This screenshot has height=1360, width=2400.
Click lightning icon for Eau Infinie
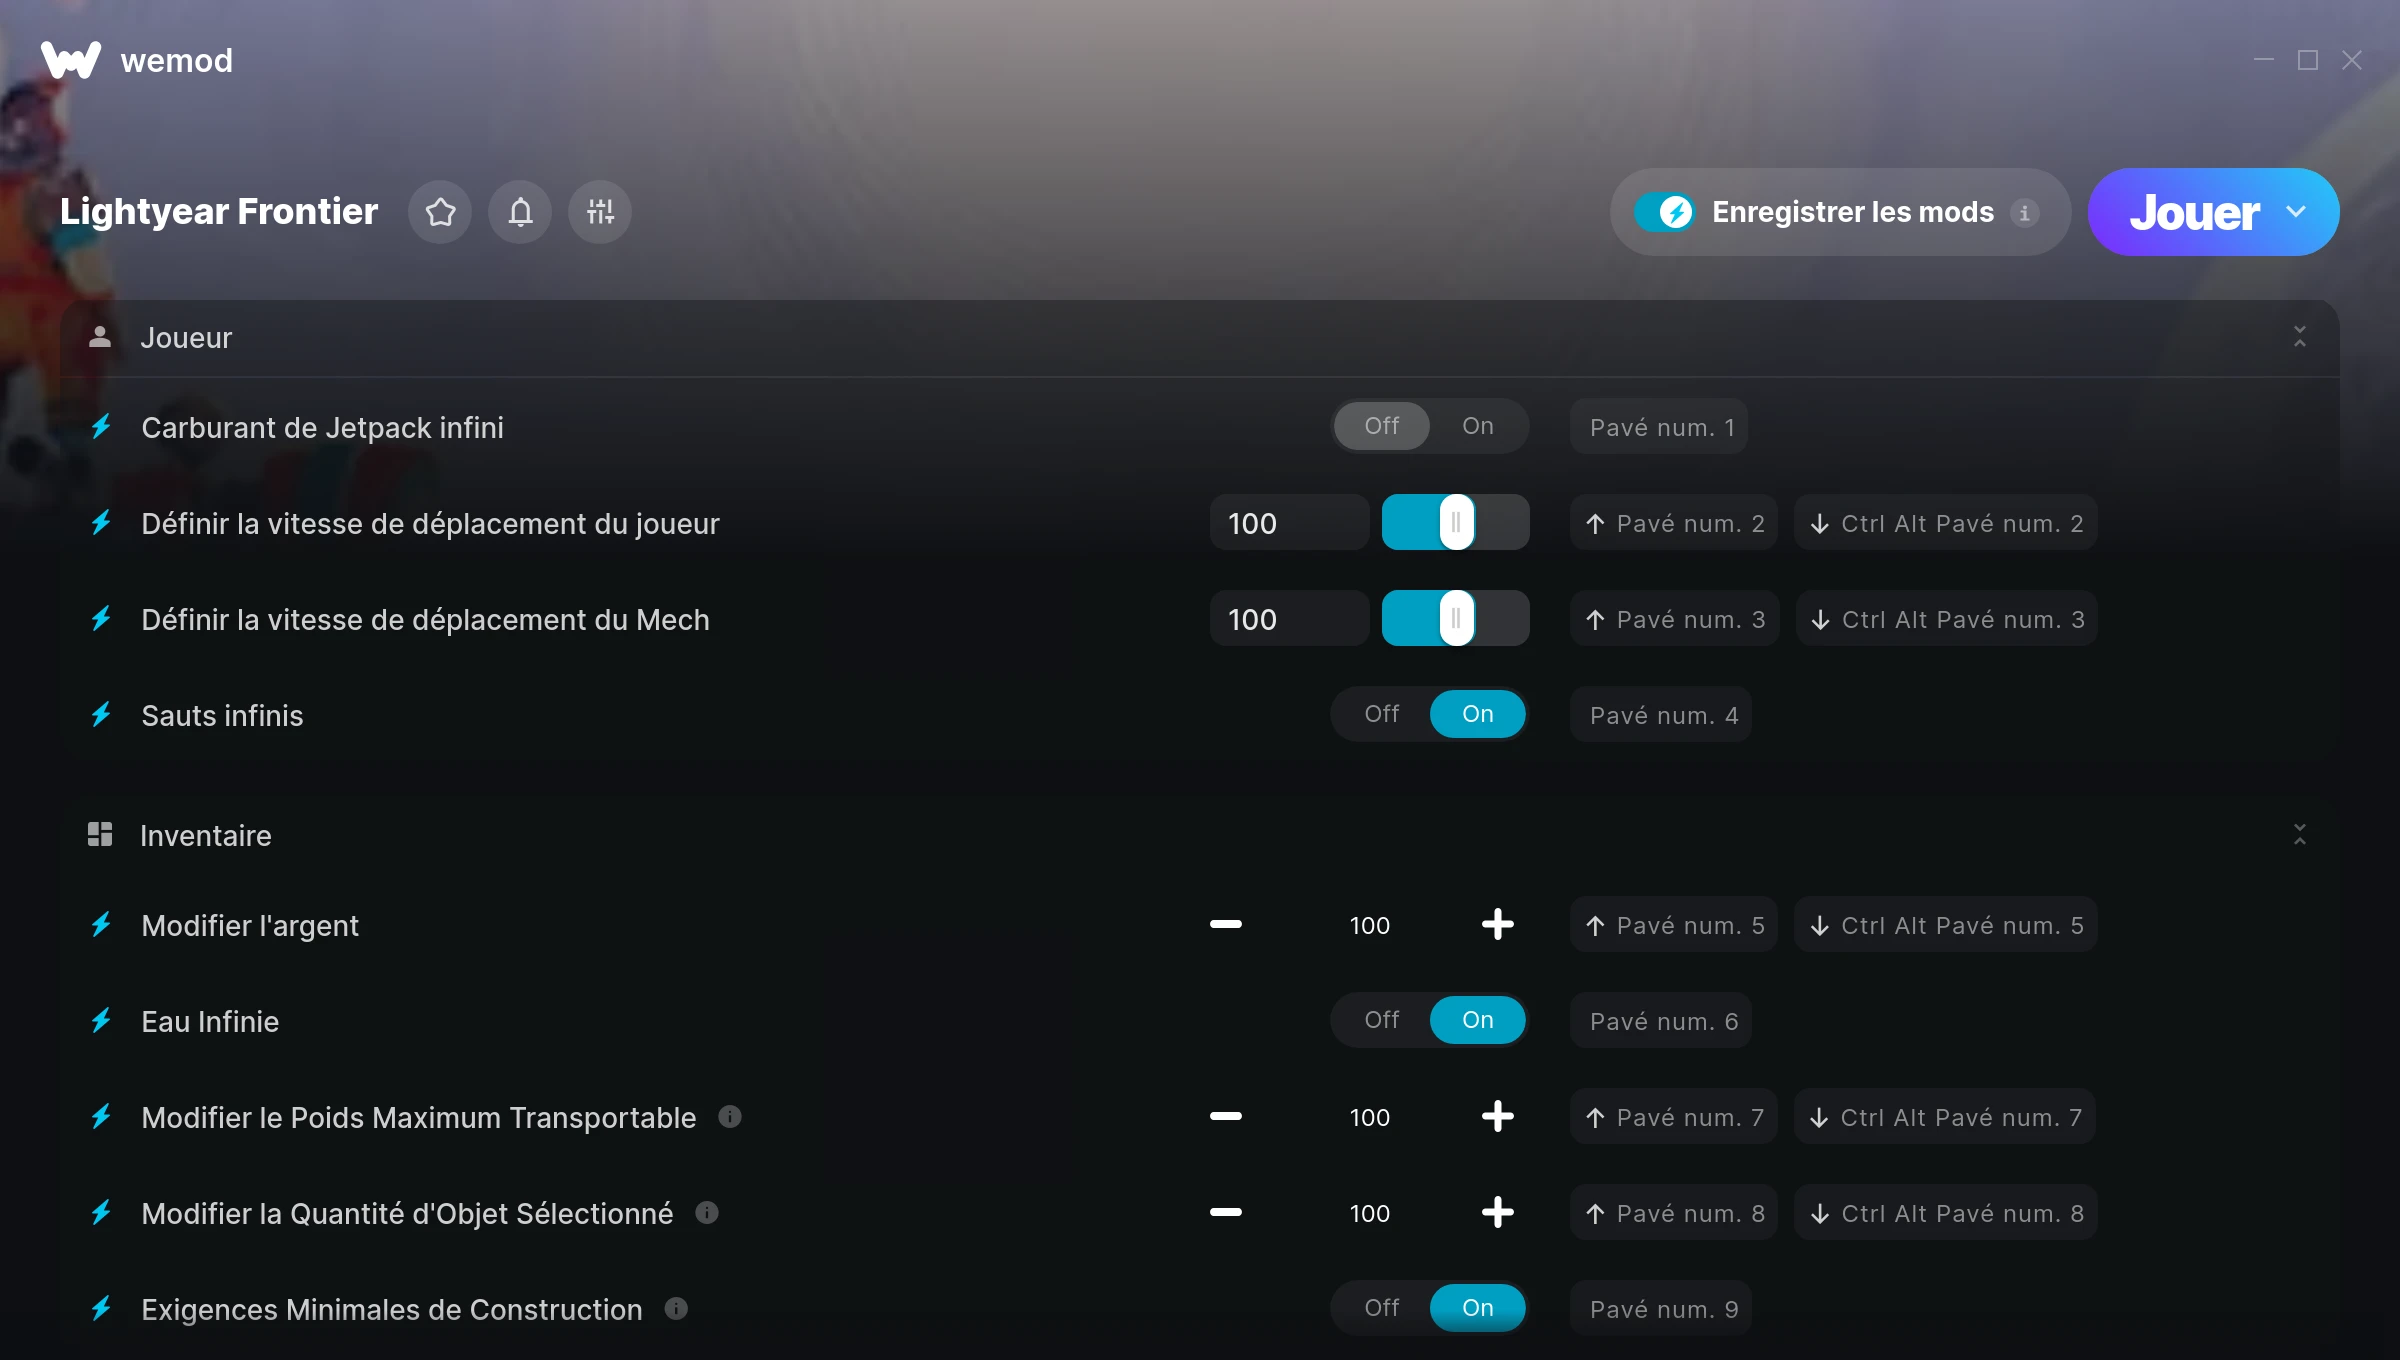tap(101, 1021)
